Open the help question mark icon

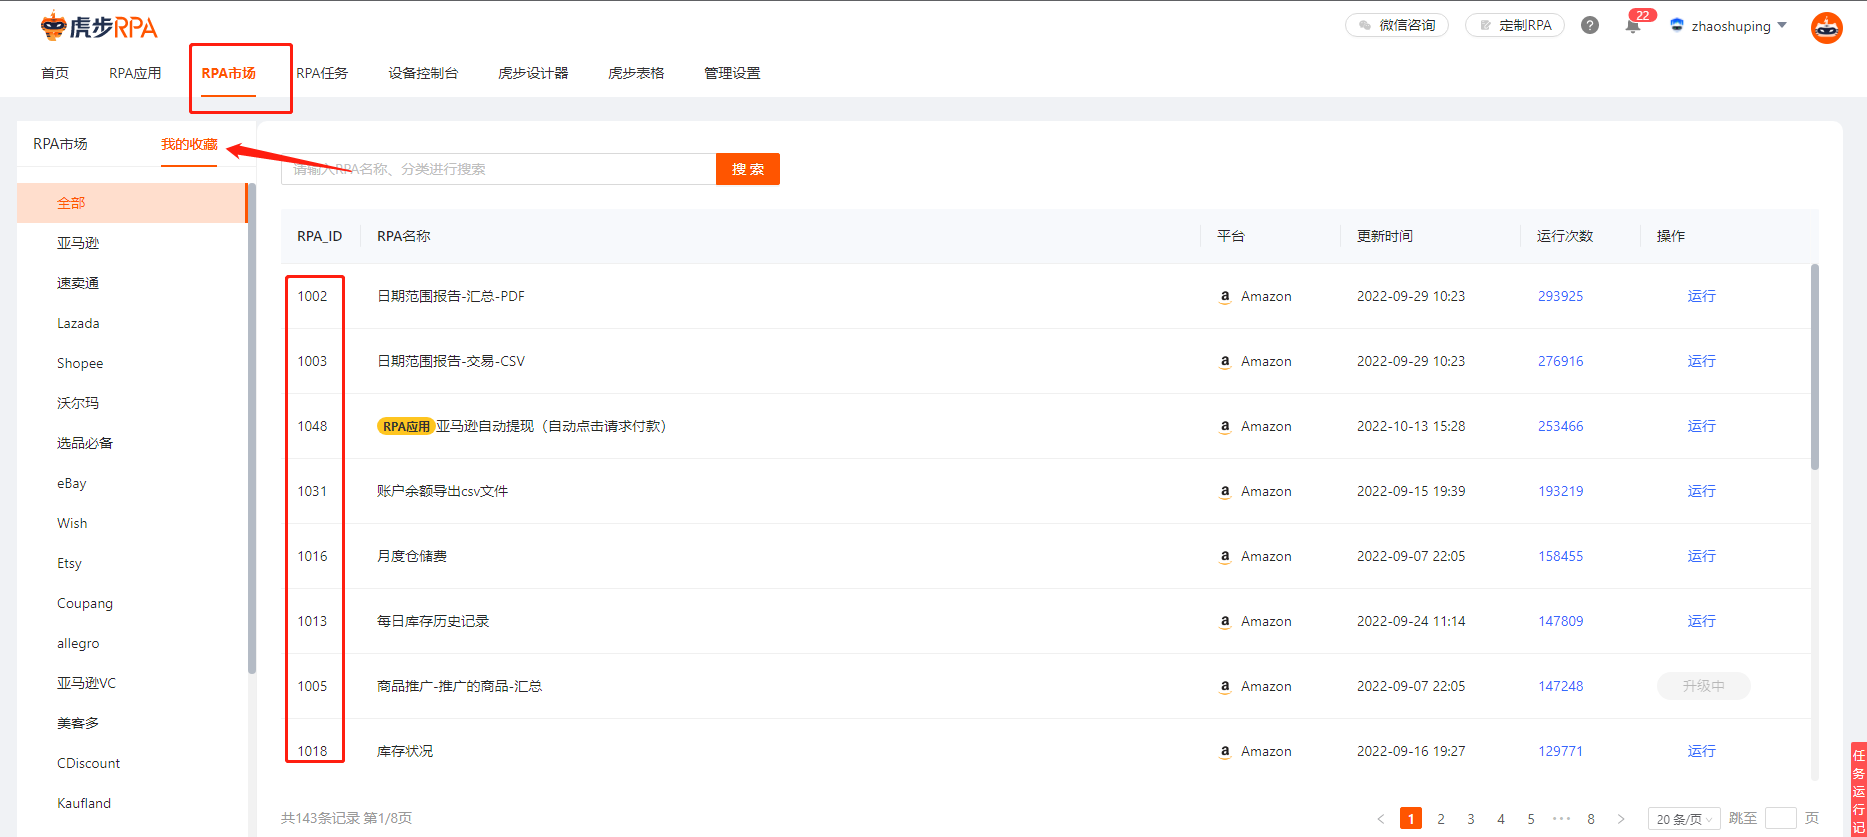[x=1589, y=25]
